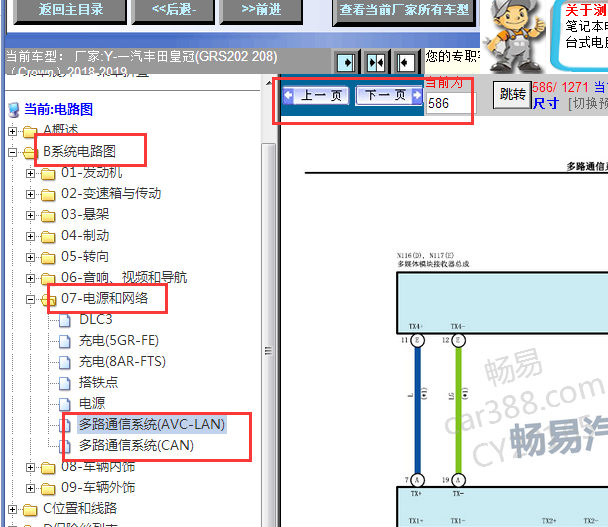Viewport: 608px width, 527px height.
Task: Click the mechanic mascot image
Action: [x=514, y=36]
